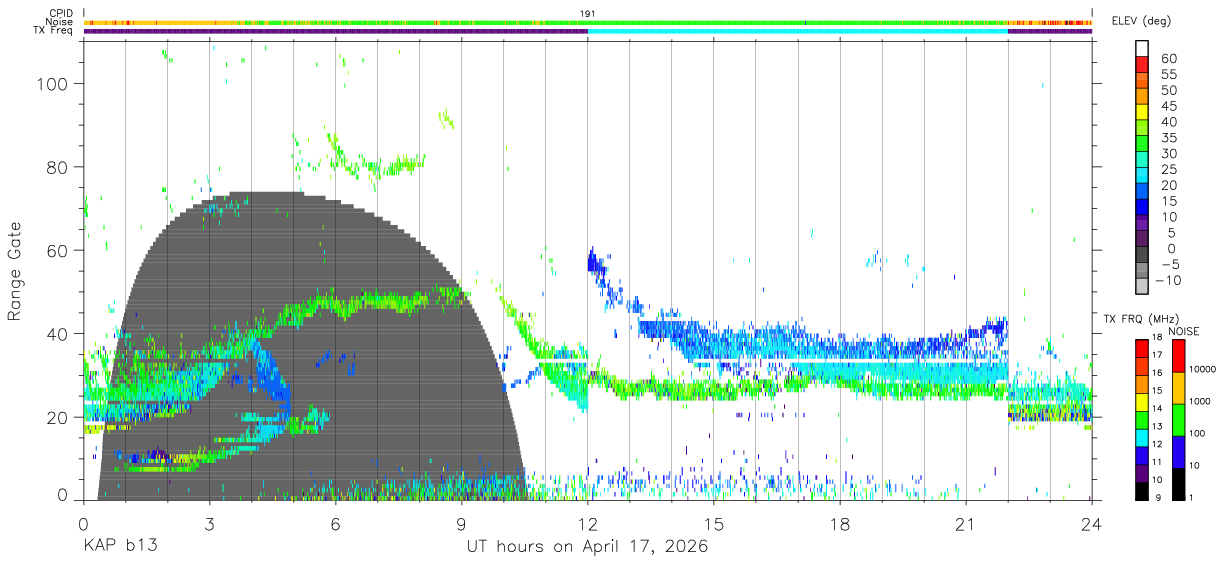Screen dimensions: 1228x567
Task: Click the 100 label on NOISE legend
Action: coord(1196,433)
